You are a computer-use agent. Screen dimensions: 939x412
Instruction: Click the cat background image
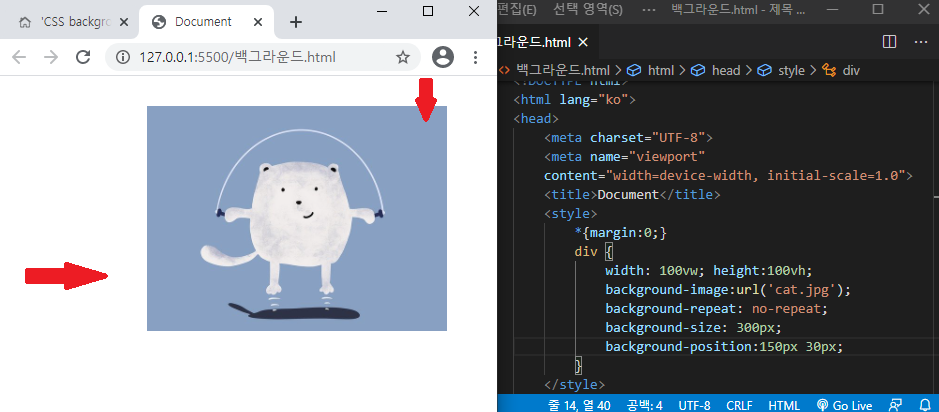click(x=296, y=218)
